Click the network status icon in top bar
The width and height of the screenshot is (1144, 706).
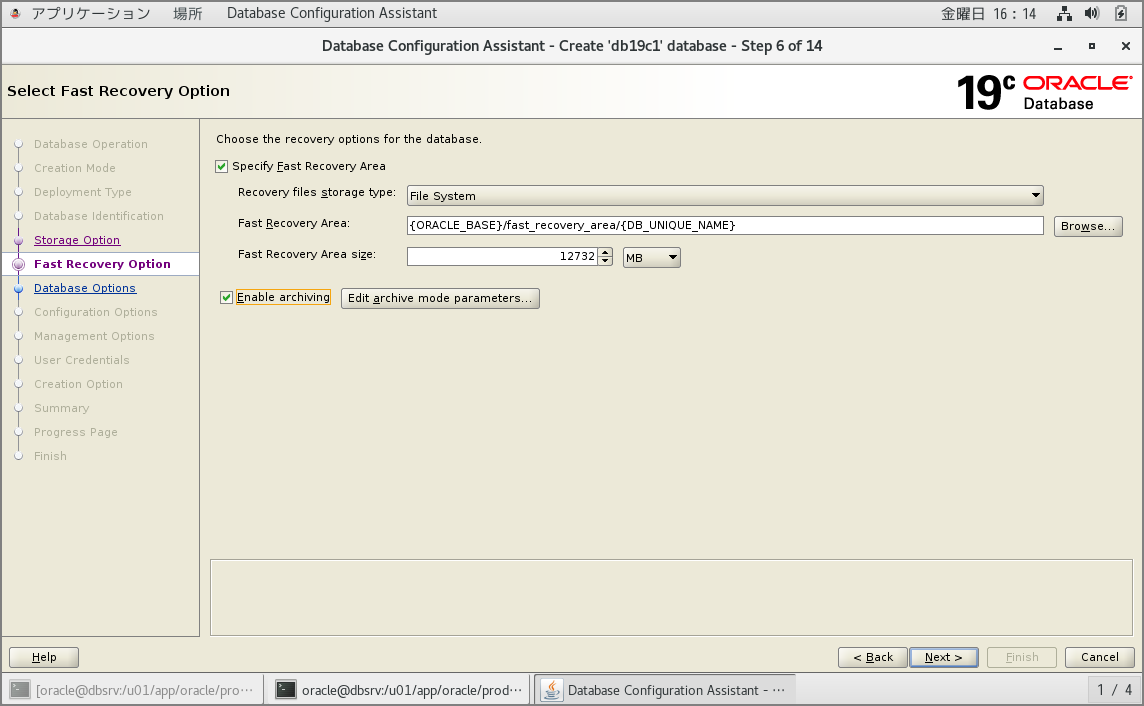coord(1064,14)
